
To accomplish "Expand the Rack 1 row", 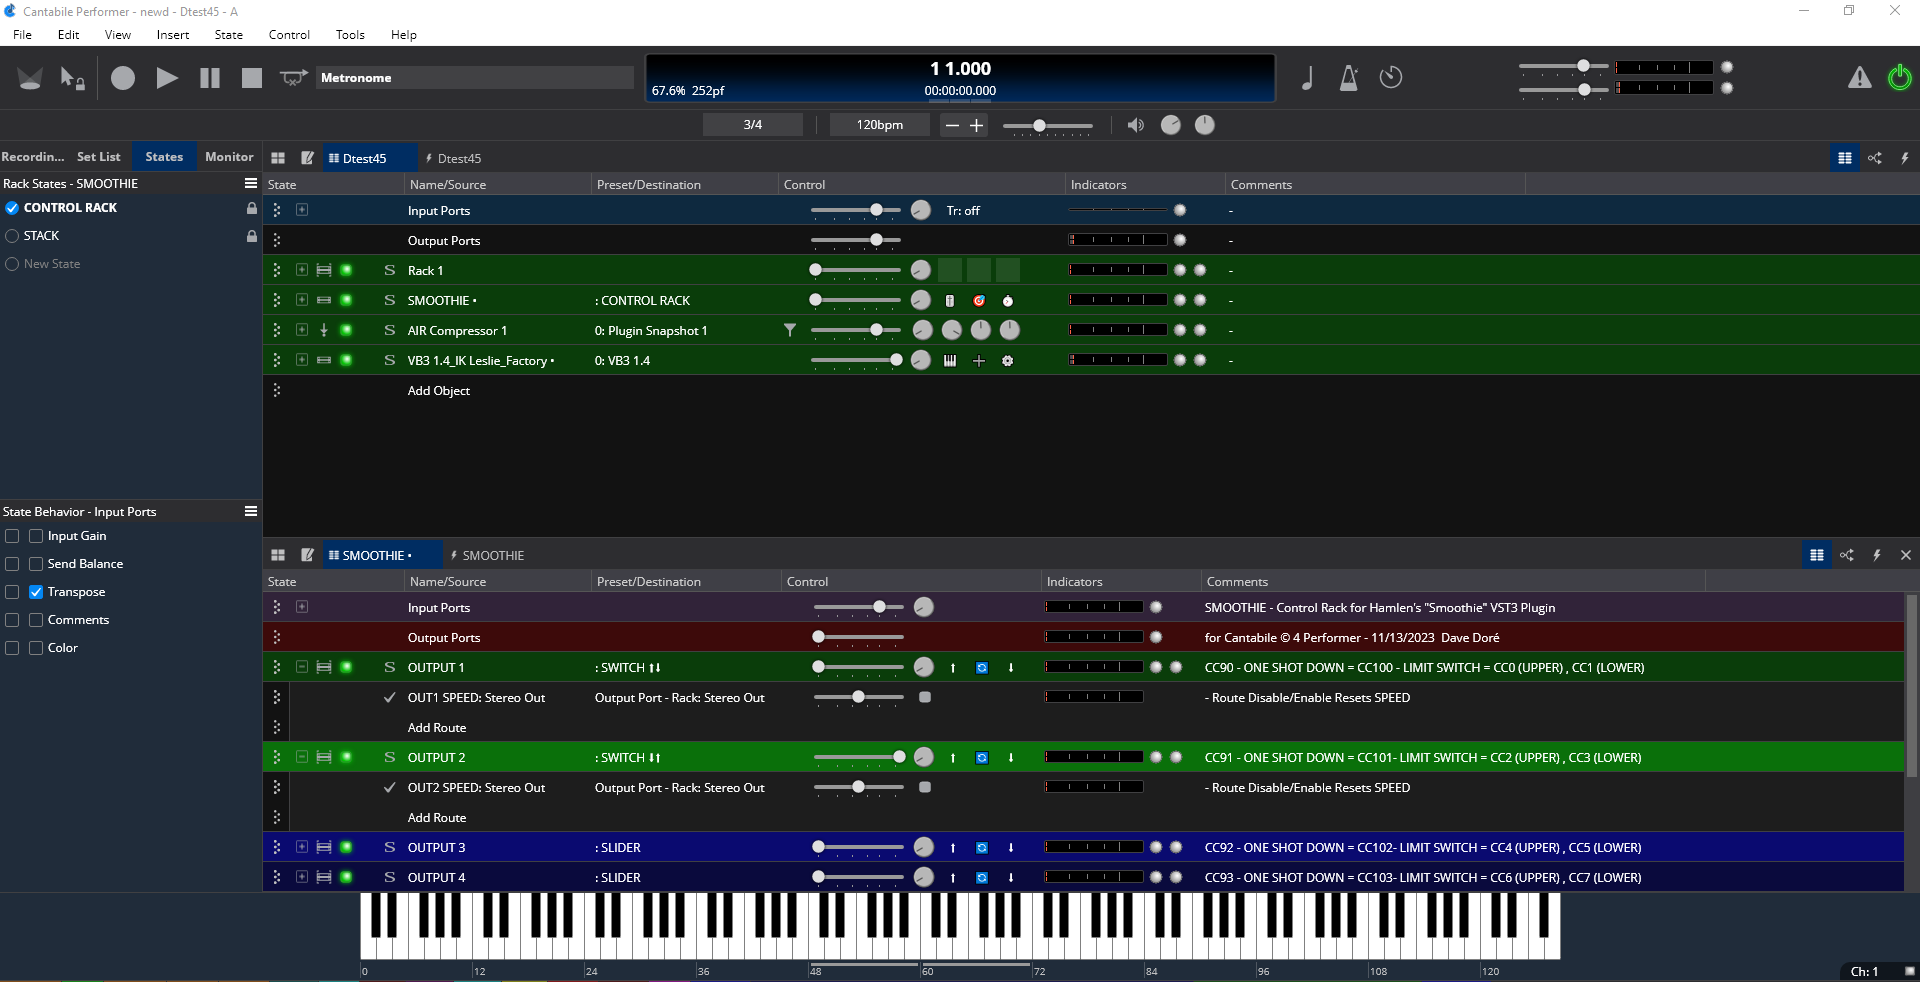I will 302,270.
